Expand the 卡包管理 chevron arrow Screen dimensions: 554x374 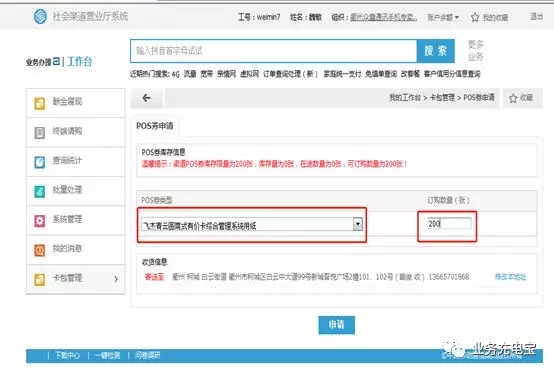tap(116, 279)
